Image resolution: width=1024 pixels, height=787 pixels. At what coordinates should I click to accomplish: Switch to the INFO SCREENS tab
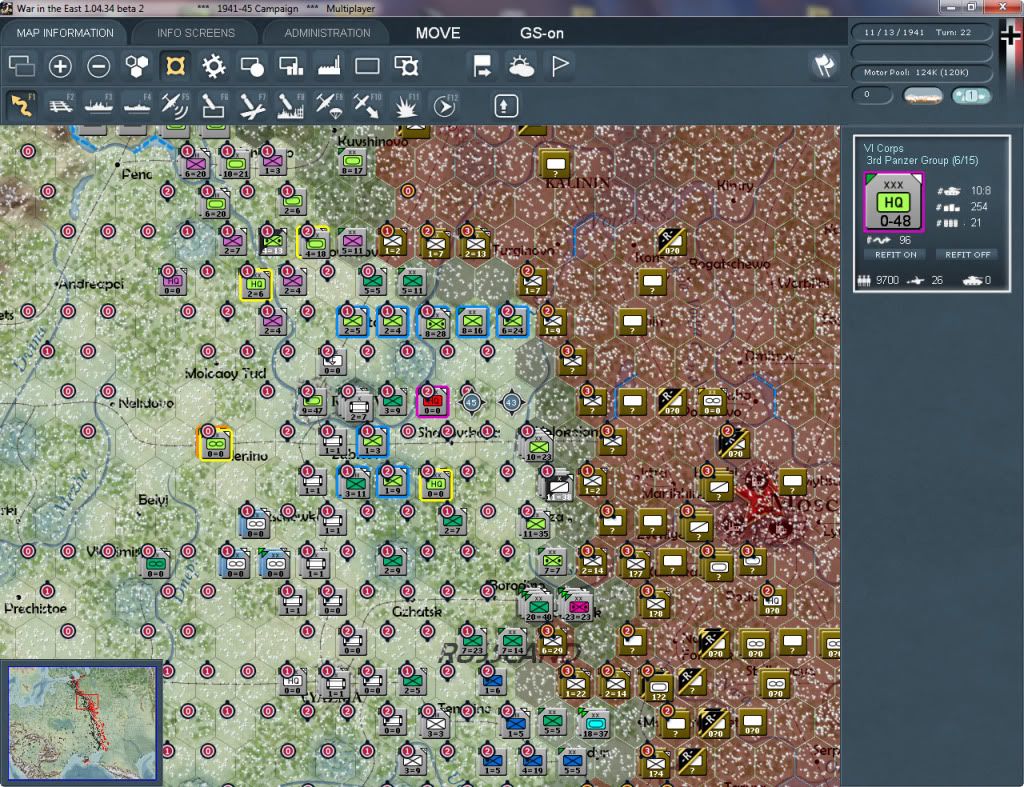pos(195,33)
